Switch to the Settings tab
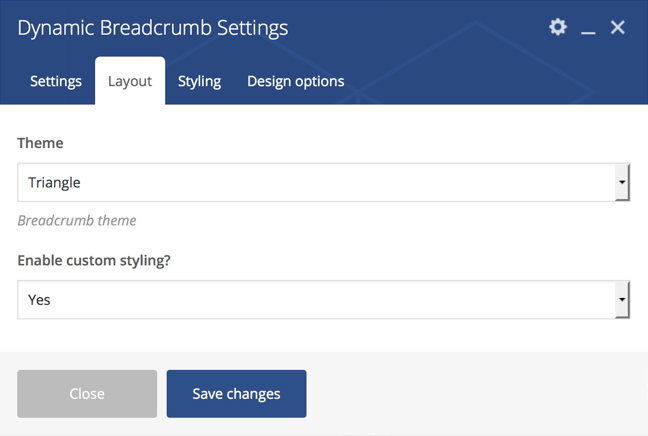648x436 pixels. pyautogui.click(x=56, y=81)
